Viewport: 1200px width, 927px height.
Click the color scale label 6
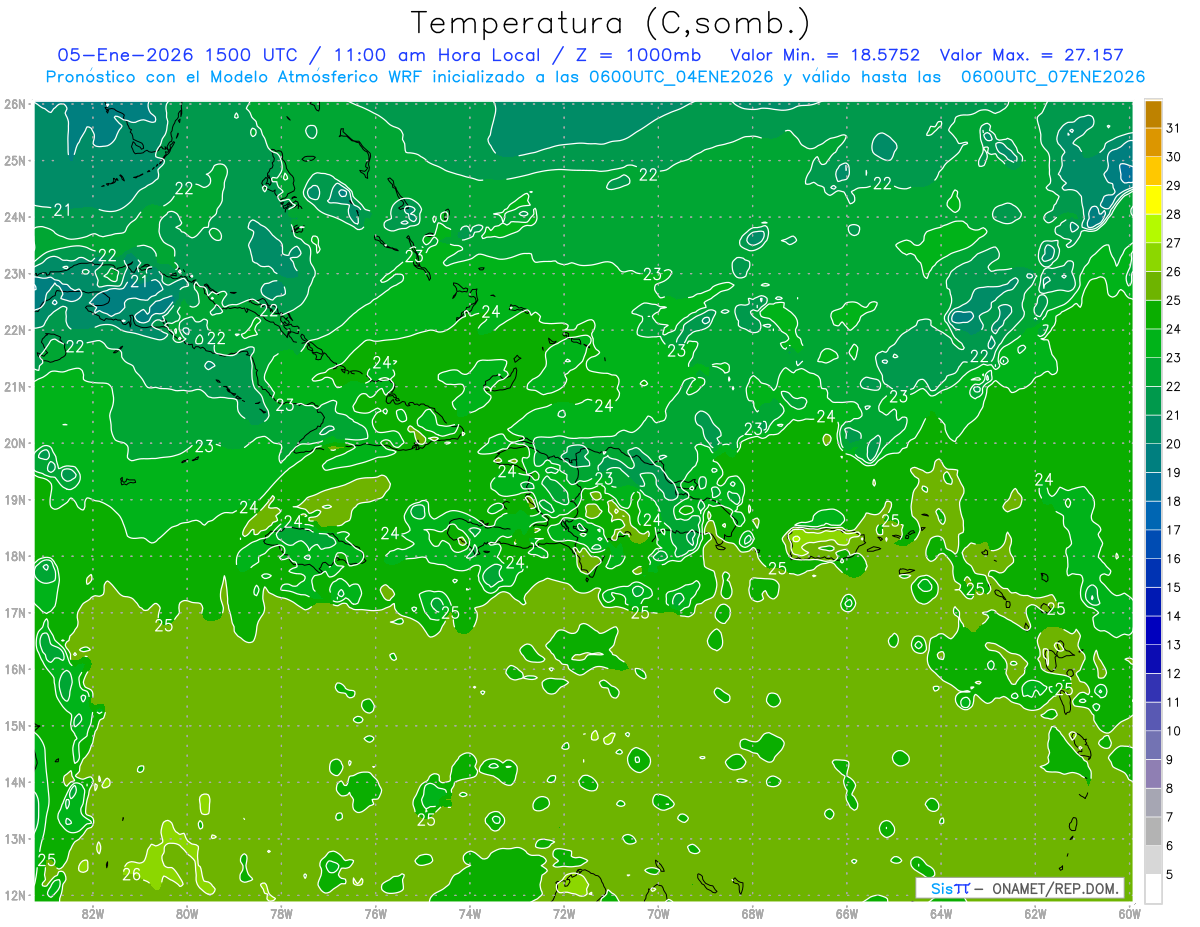coord(1170,845)
